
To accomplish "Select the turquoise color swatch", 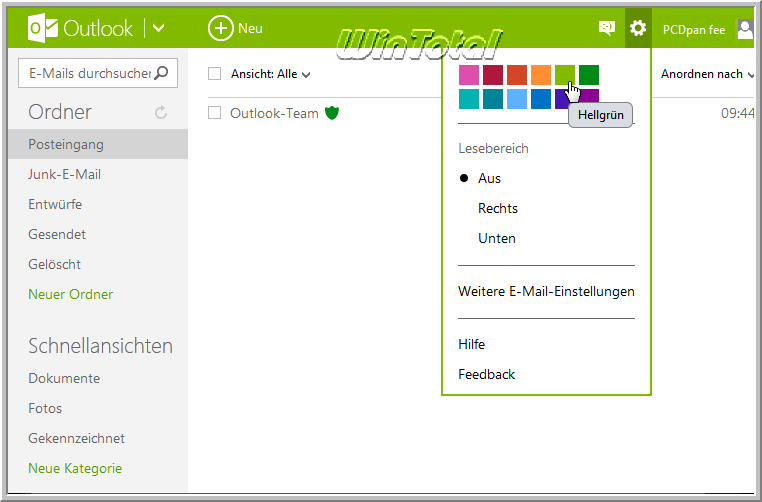I will pyautogui.click(x=469, y=99).
